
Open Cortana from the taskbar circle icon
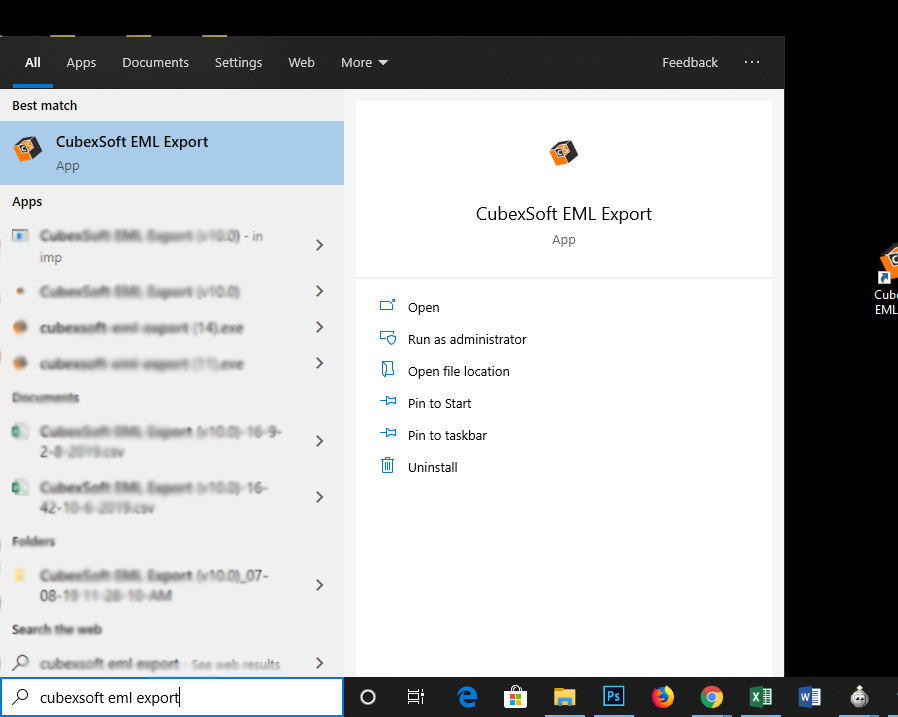click(x=368, y=697)
